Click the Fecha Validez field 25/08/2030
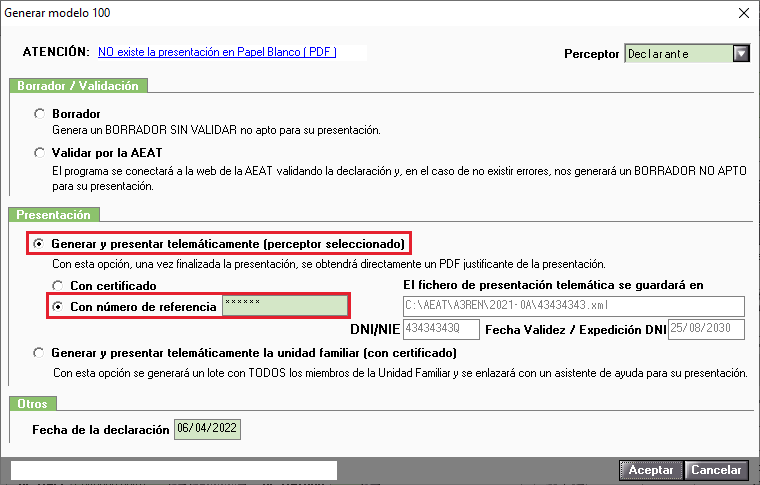The width and height of the screenshot is (760, 485). (706, 329)
